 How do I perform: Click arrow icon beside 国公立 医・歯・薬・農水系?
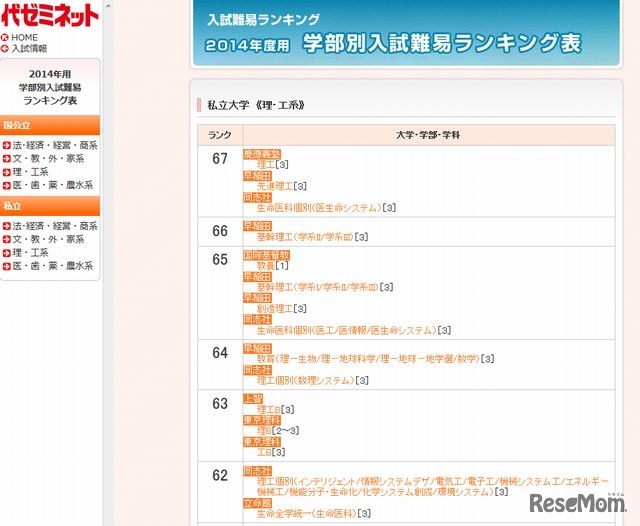click(x=7, y=185)
